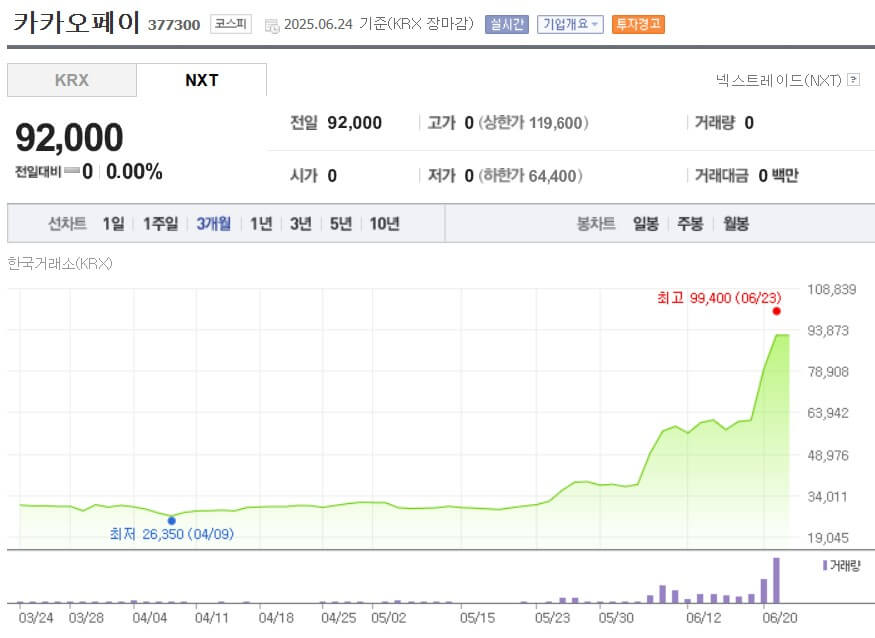Toggle 주봉 weekly candle view
Screen dimensions: 875x638
pyautogui.click(x=689, y=224)
